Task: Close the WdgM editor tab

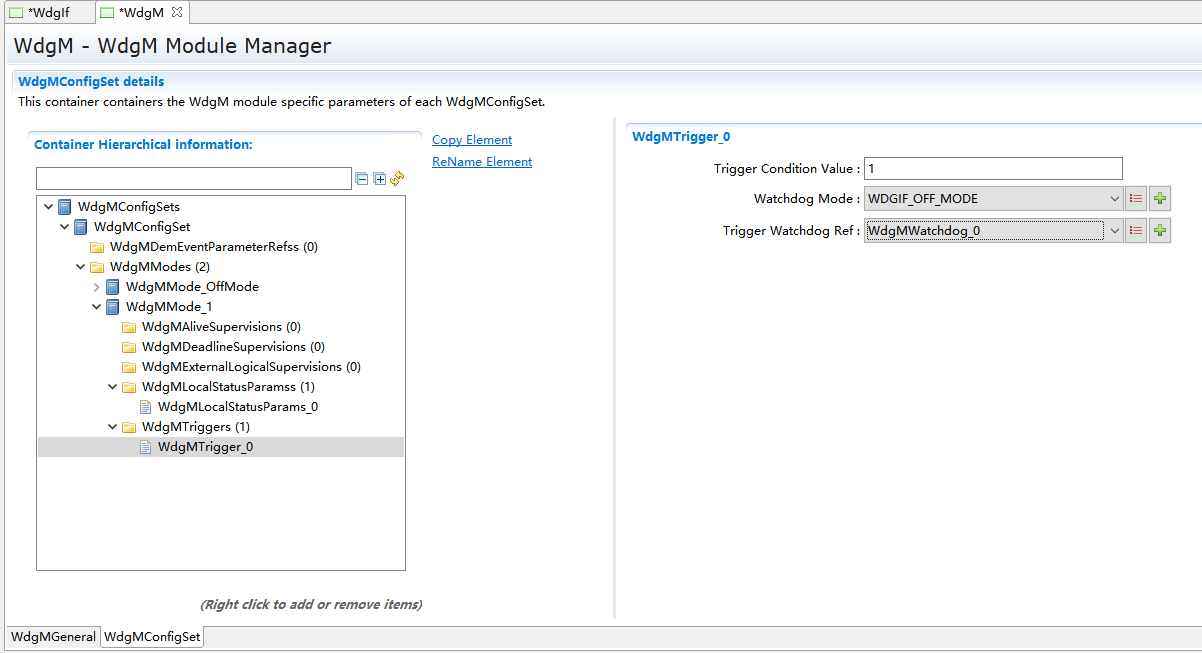Action: click(x=177, y=12)
